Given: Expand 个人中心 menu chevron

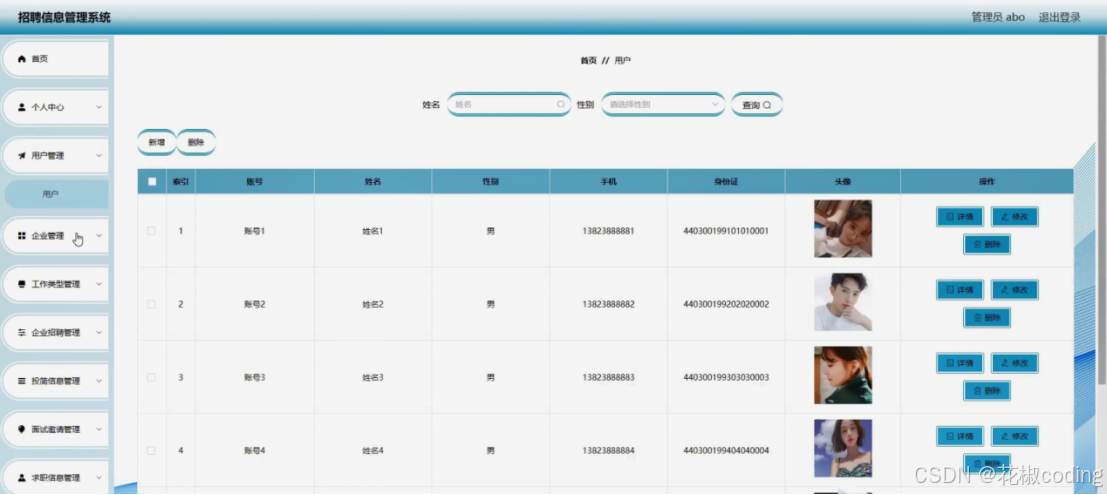Looking at the screenshot, I should pyautogui.click(x=99, y=107).
